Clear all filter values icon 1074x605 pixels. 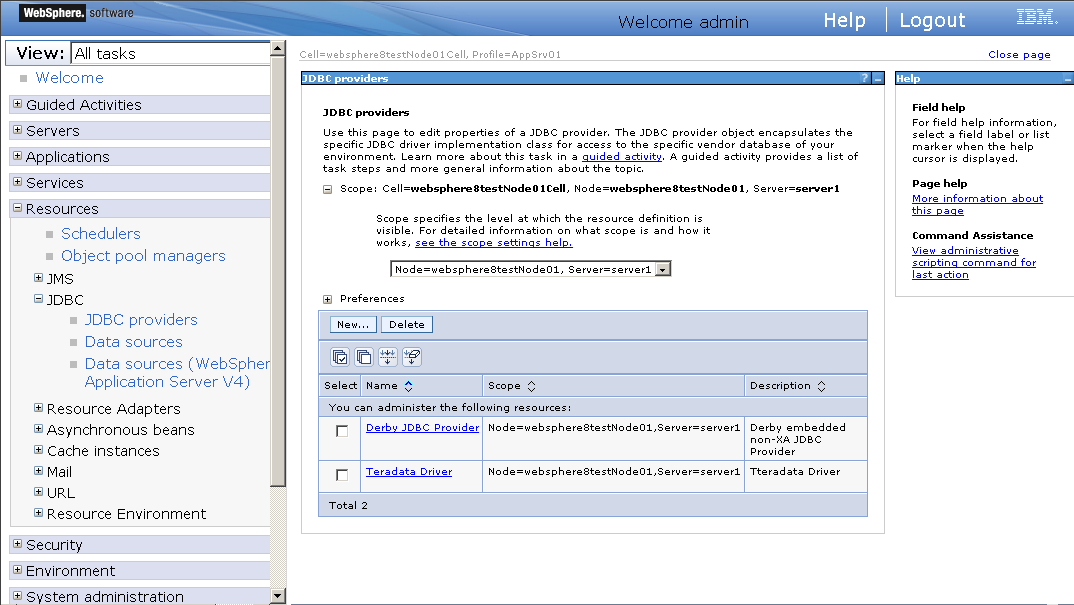(412, 356)
